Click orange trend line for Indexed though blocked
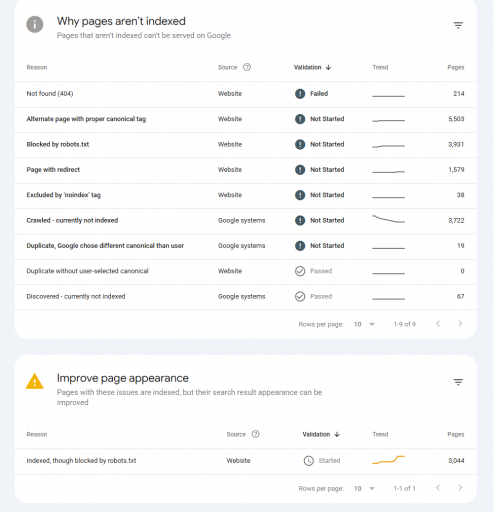The height and width of the screenshot is (512, 493). tap(388, 460)
